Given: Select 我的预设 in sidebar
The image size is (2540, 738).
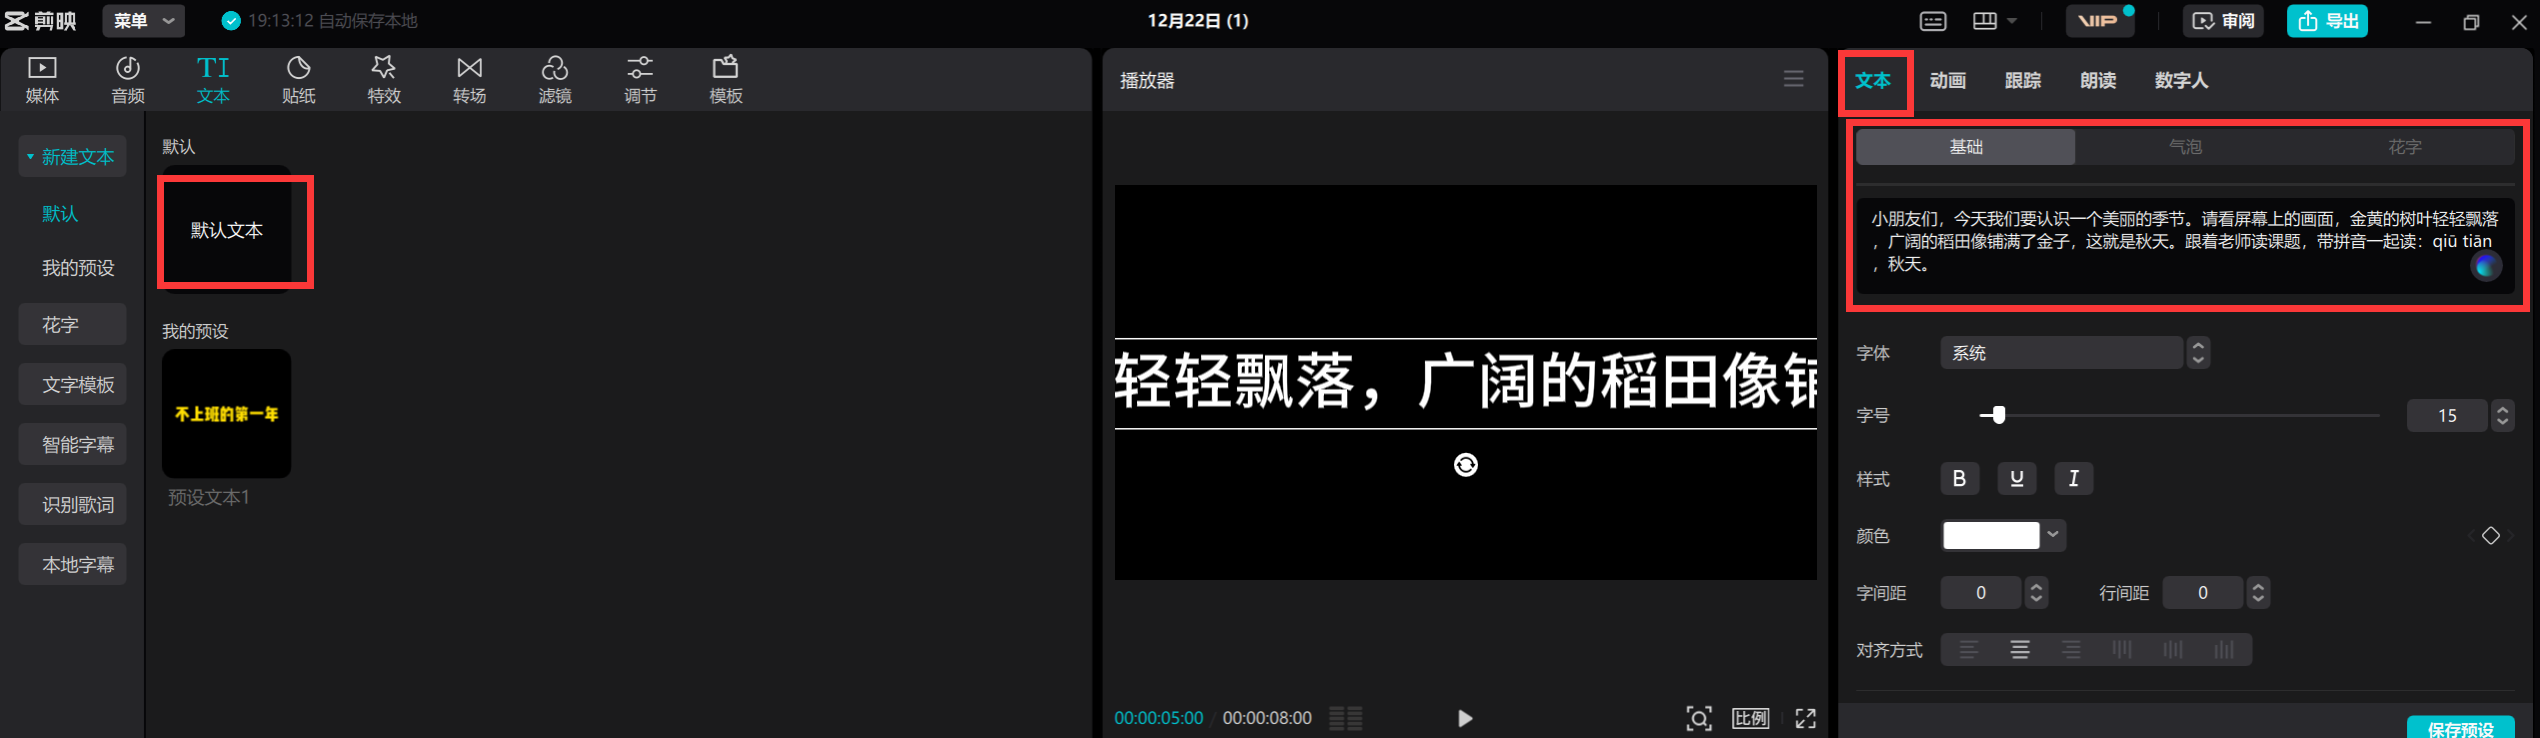Looking at the screenshot, I should click(78, 268).
